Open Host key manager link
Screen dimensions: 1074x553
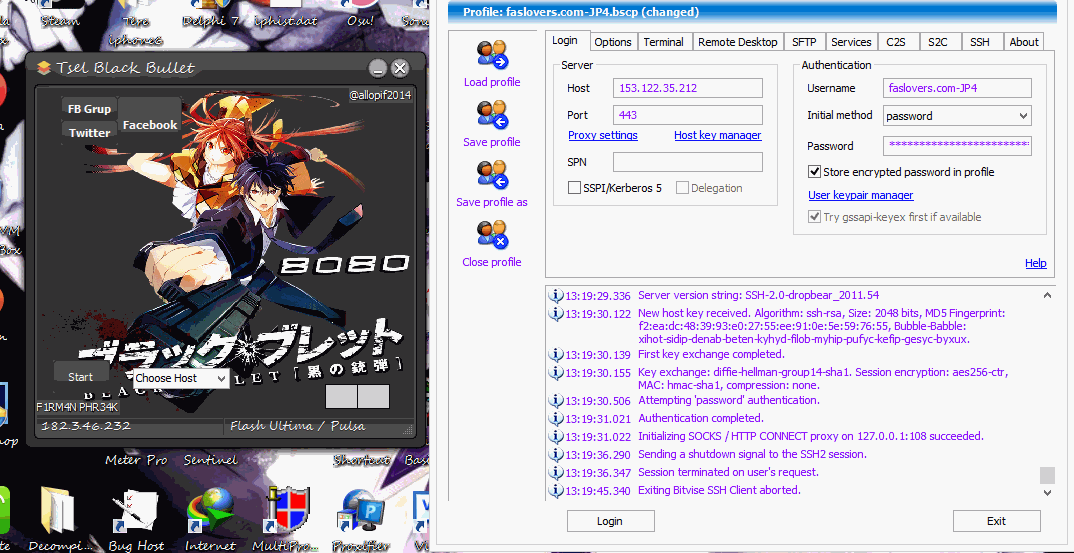point(718,136)
